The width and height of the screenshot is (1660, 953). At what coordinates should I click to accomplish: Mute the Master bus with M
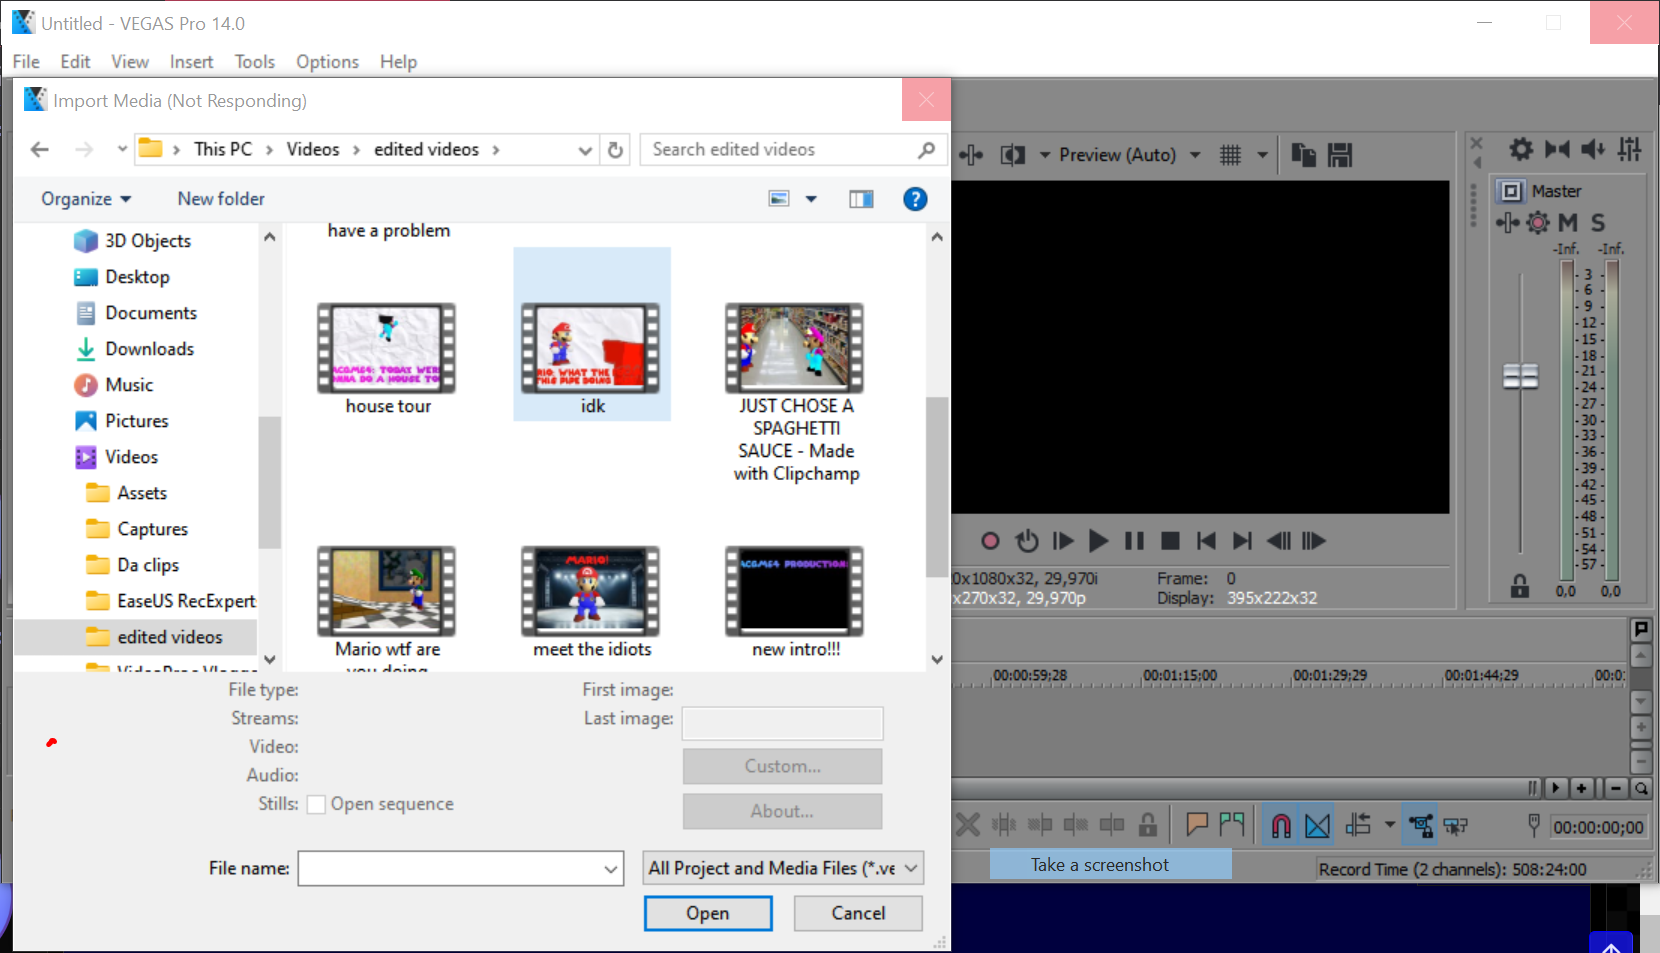[1567, 222]
